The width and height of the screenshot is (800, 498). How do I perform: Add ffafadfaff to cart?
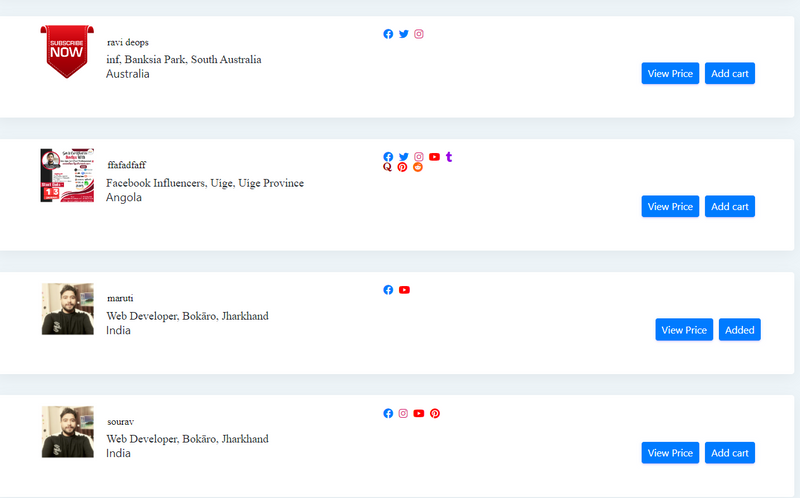(x=729, y=206)
